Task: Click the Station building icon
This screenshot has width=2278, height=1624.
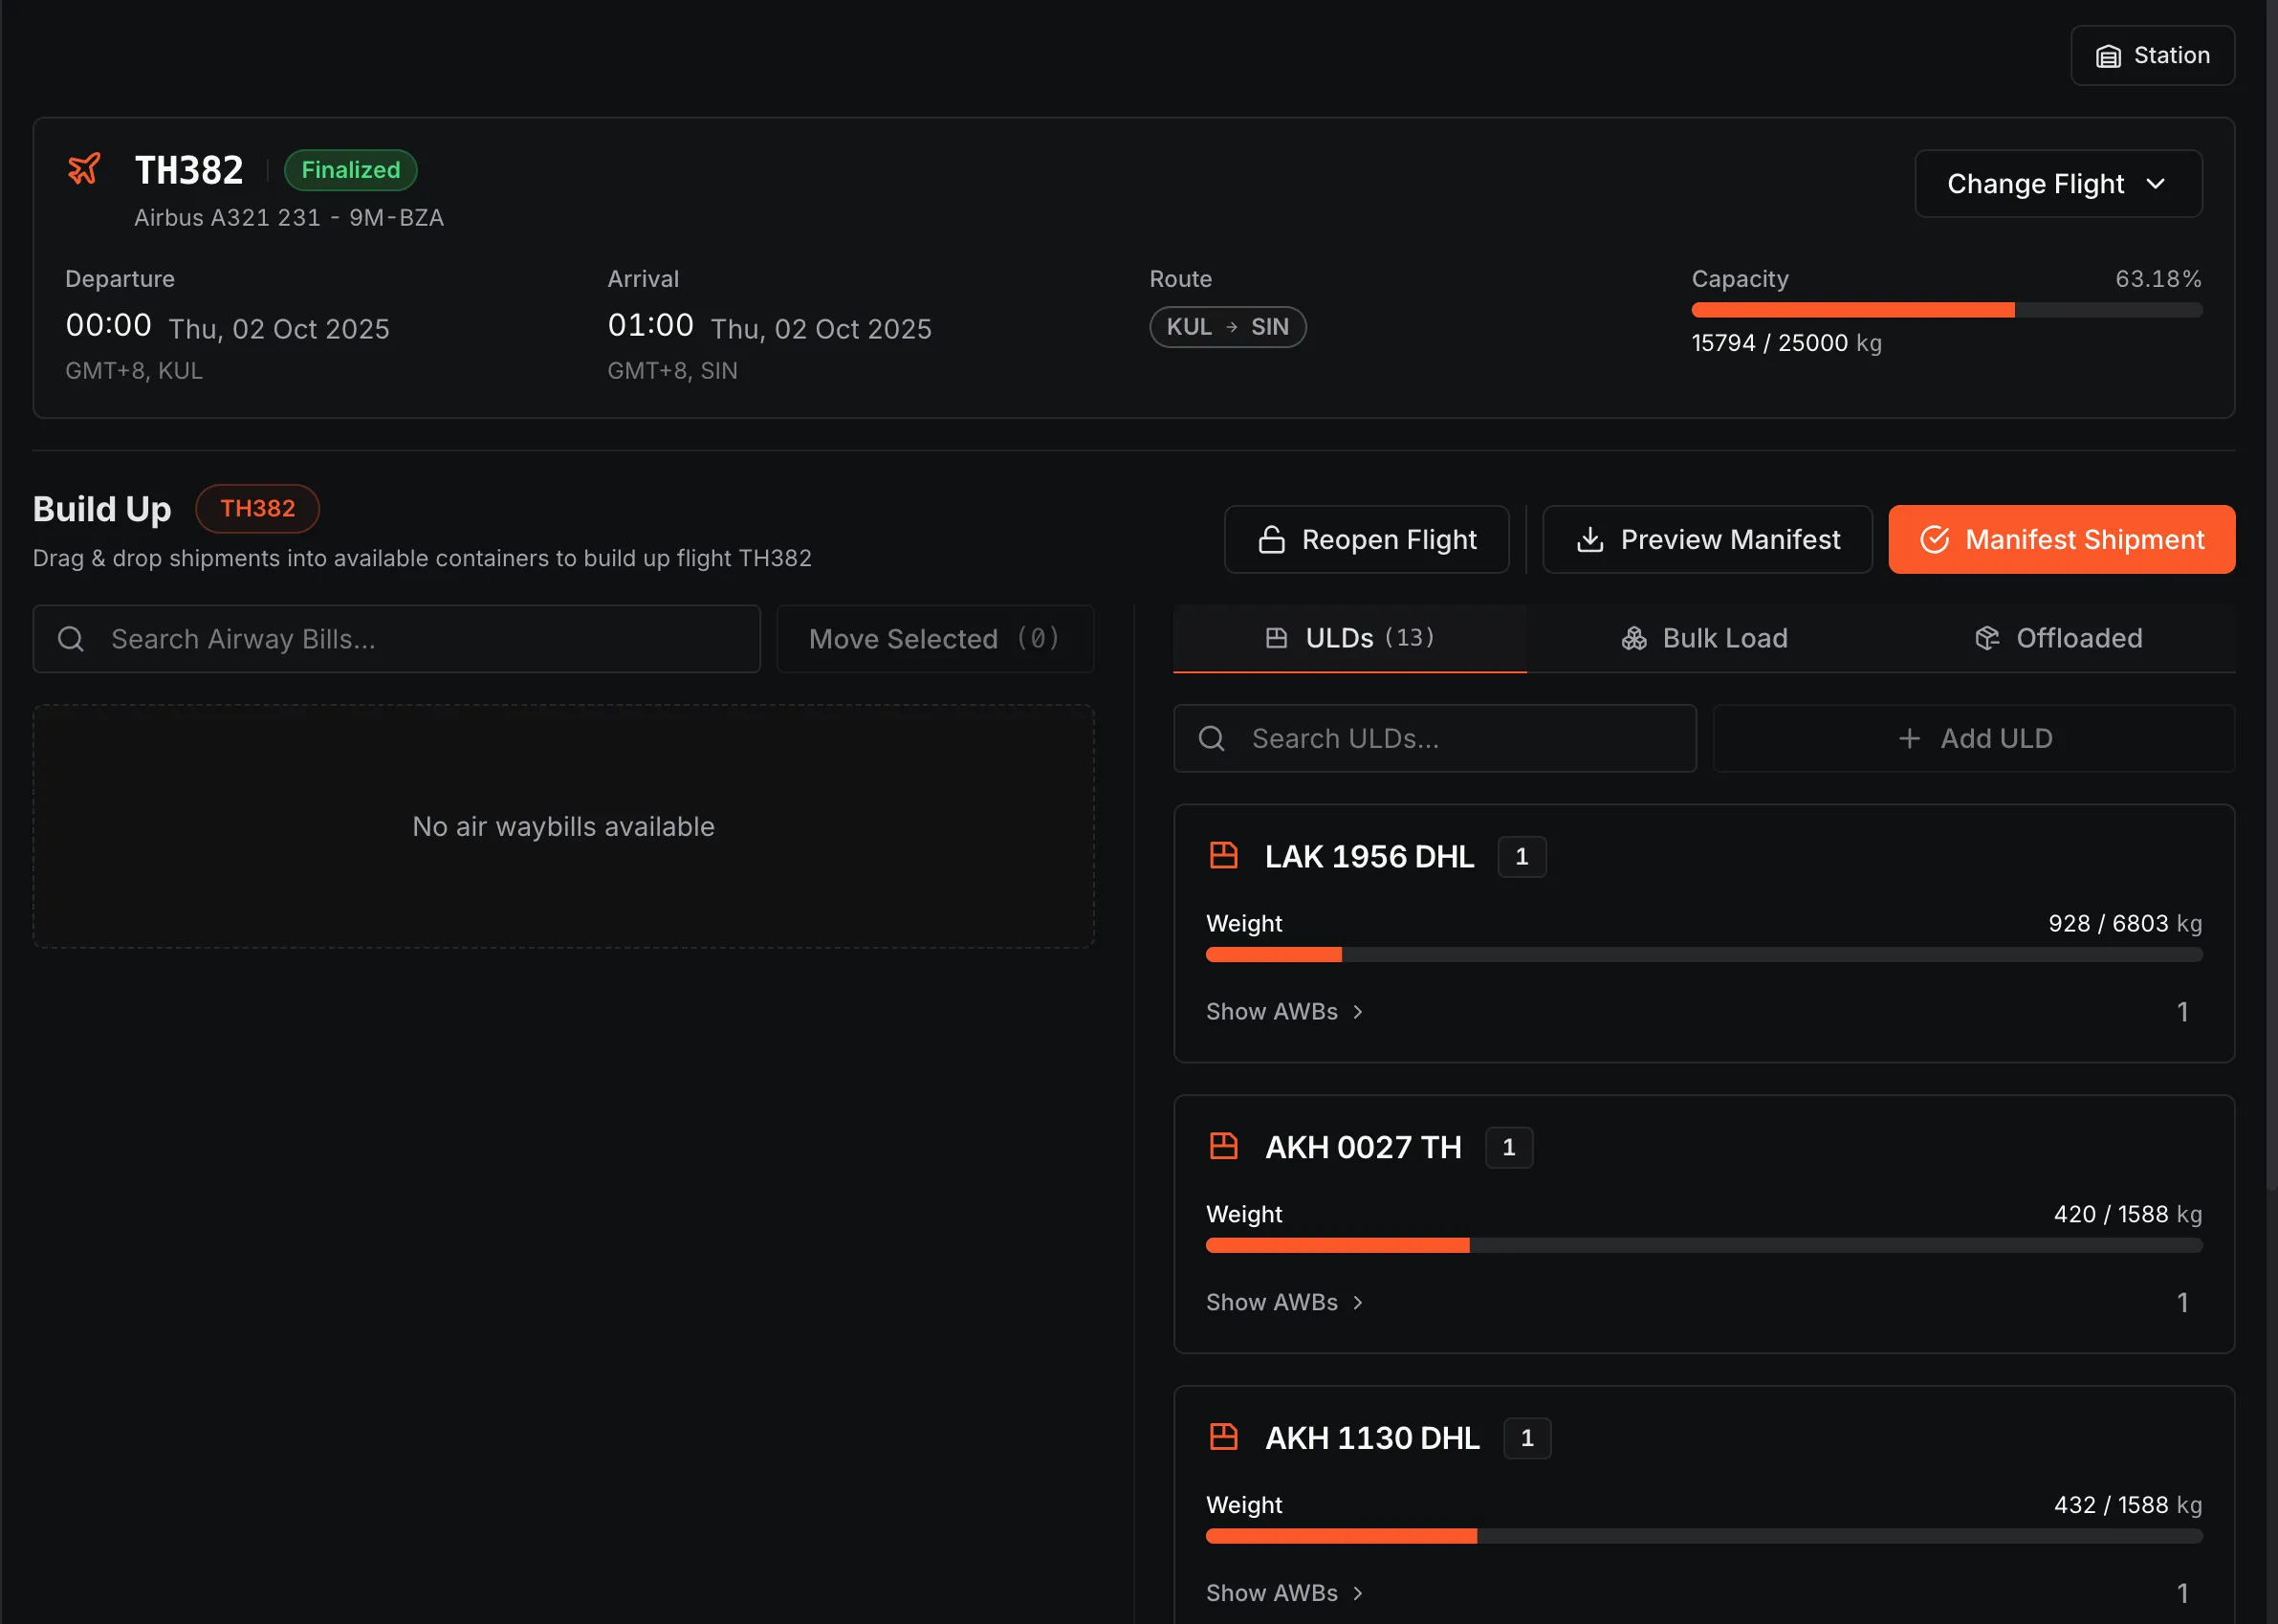Action: tap(2108, 56)
